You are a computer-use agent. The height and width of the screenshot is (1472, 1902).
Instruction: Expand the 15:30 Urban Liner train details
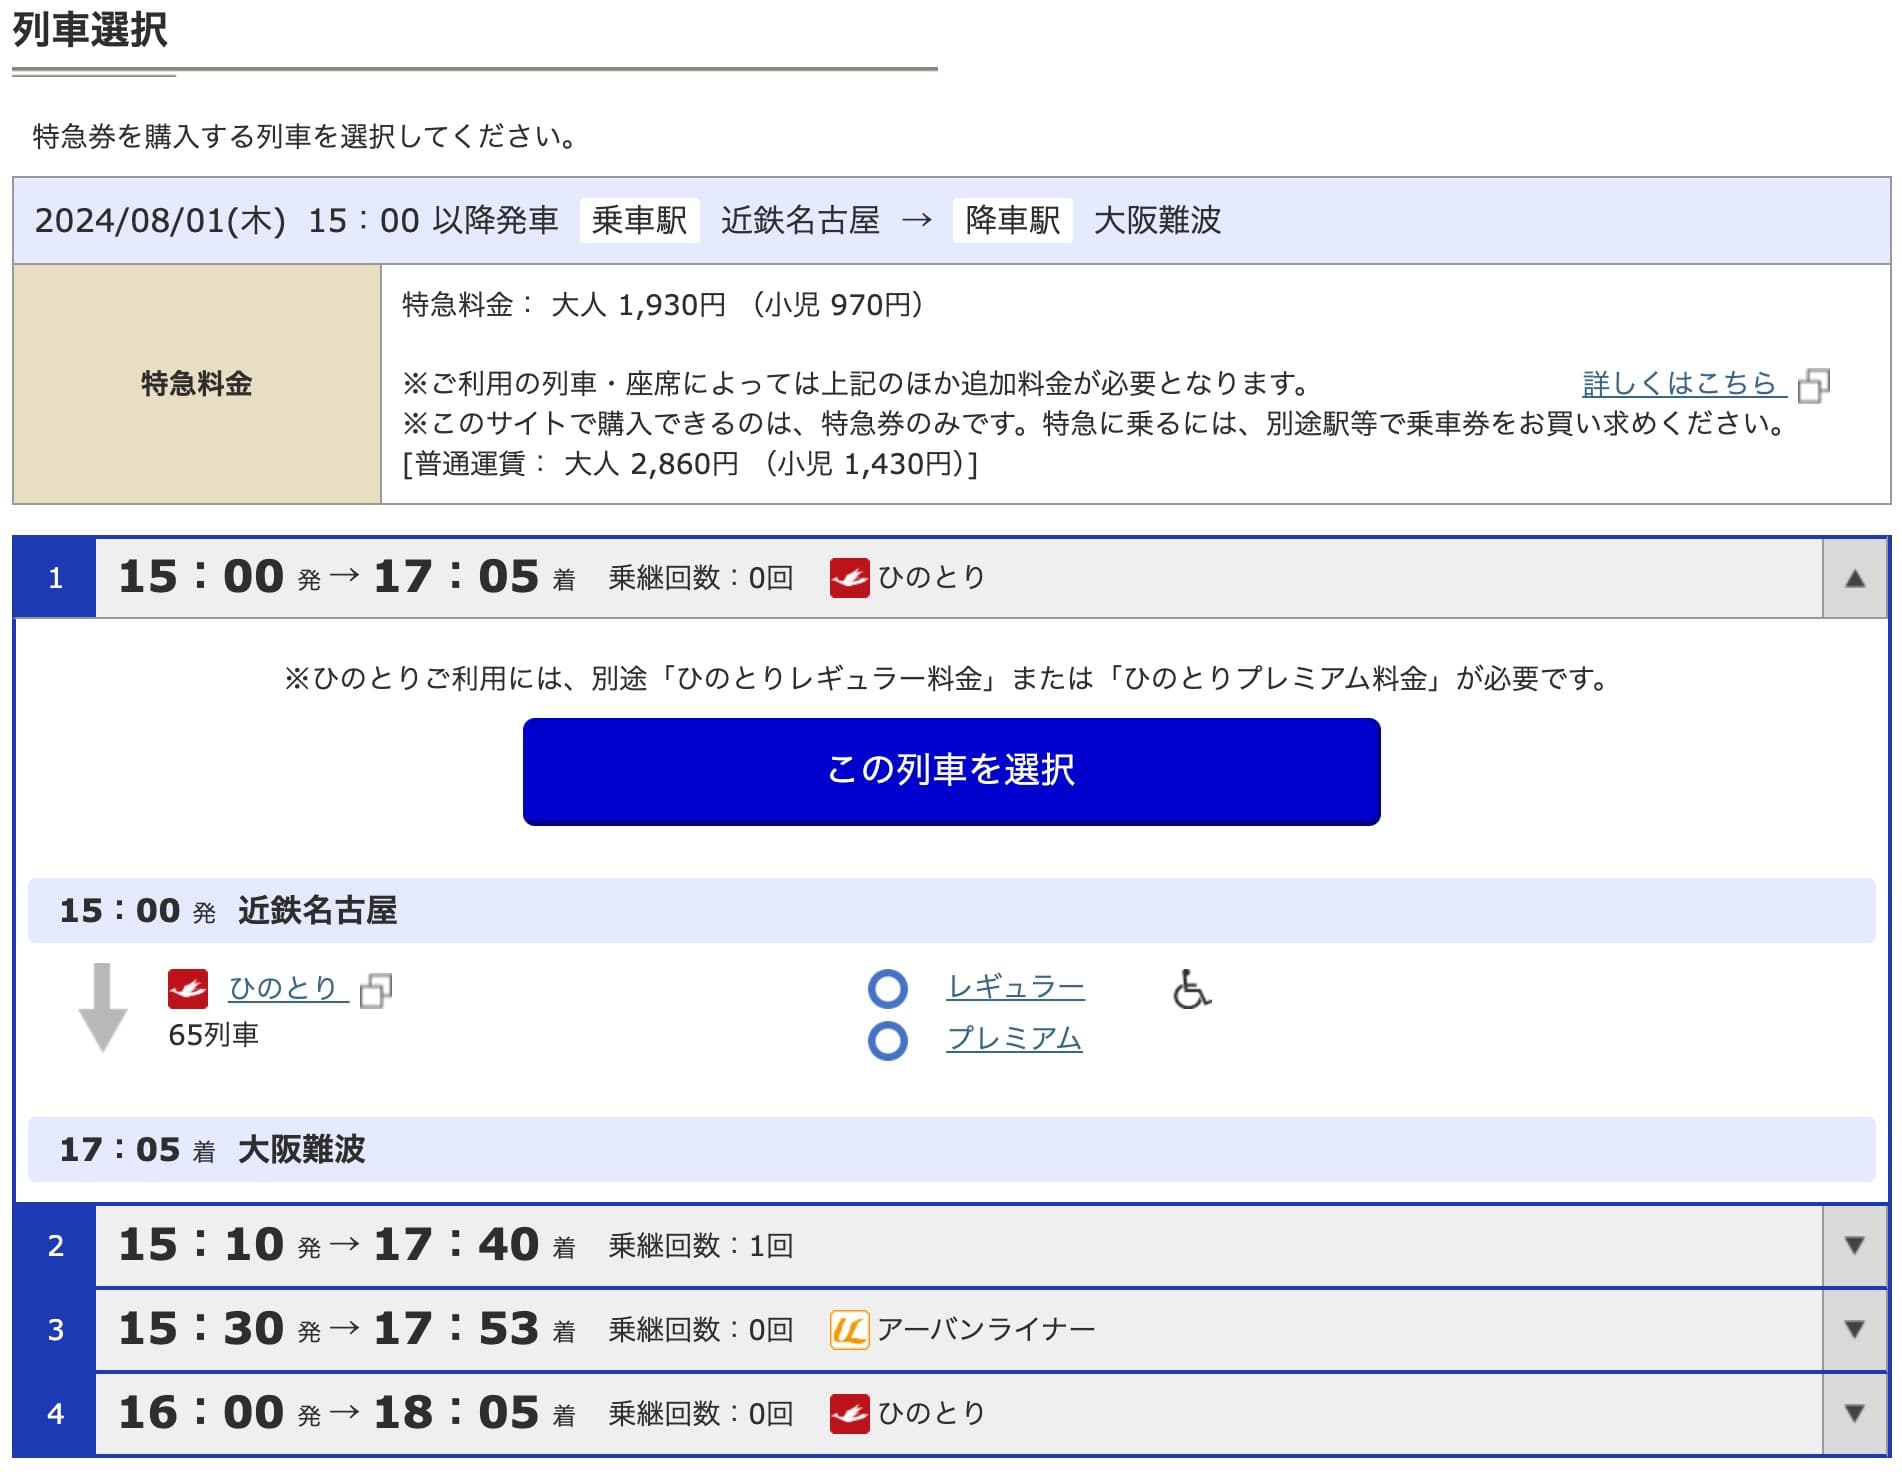coord(1855,1330)
